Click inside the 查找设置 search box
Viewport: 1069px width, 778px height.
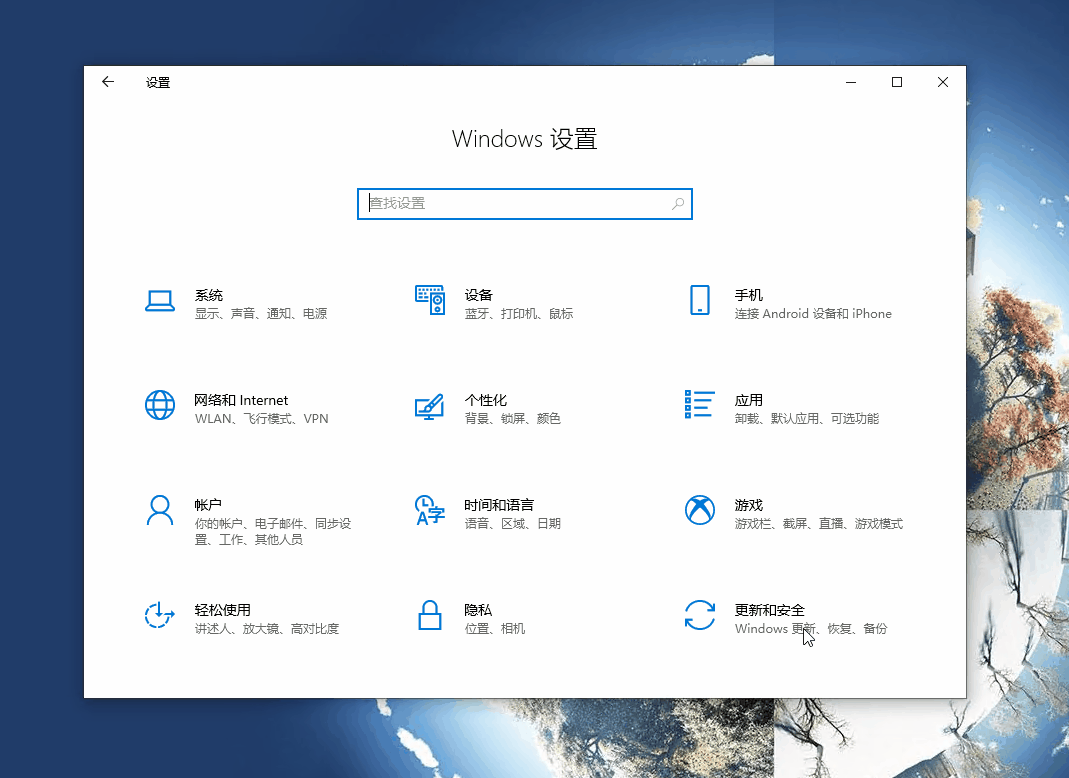pyautogui.click(x=500, y=203)
